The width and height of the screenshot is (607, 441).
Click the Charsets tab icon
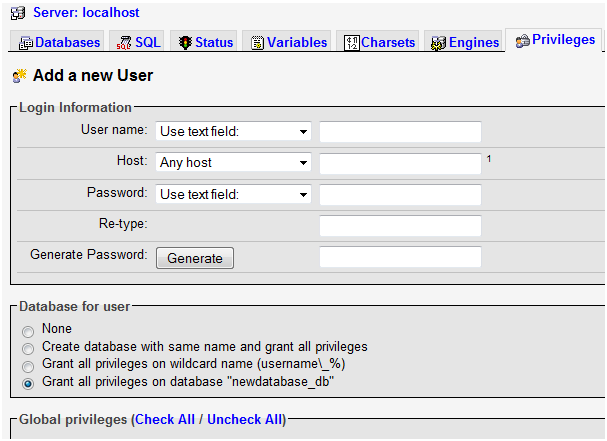tap(351, 43)
